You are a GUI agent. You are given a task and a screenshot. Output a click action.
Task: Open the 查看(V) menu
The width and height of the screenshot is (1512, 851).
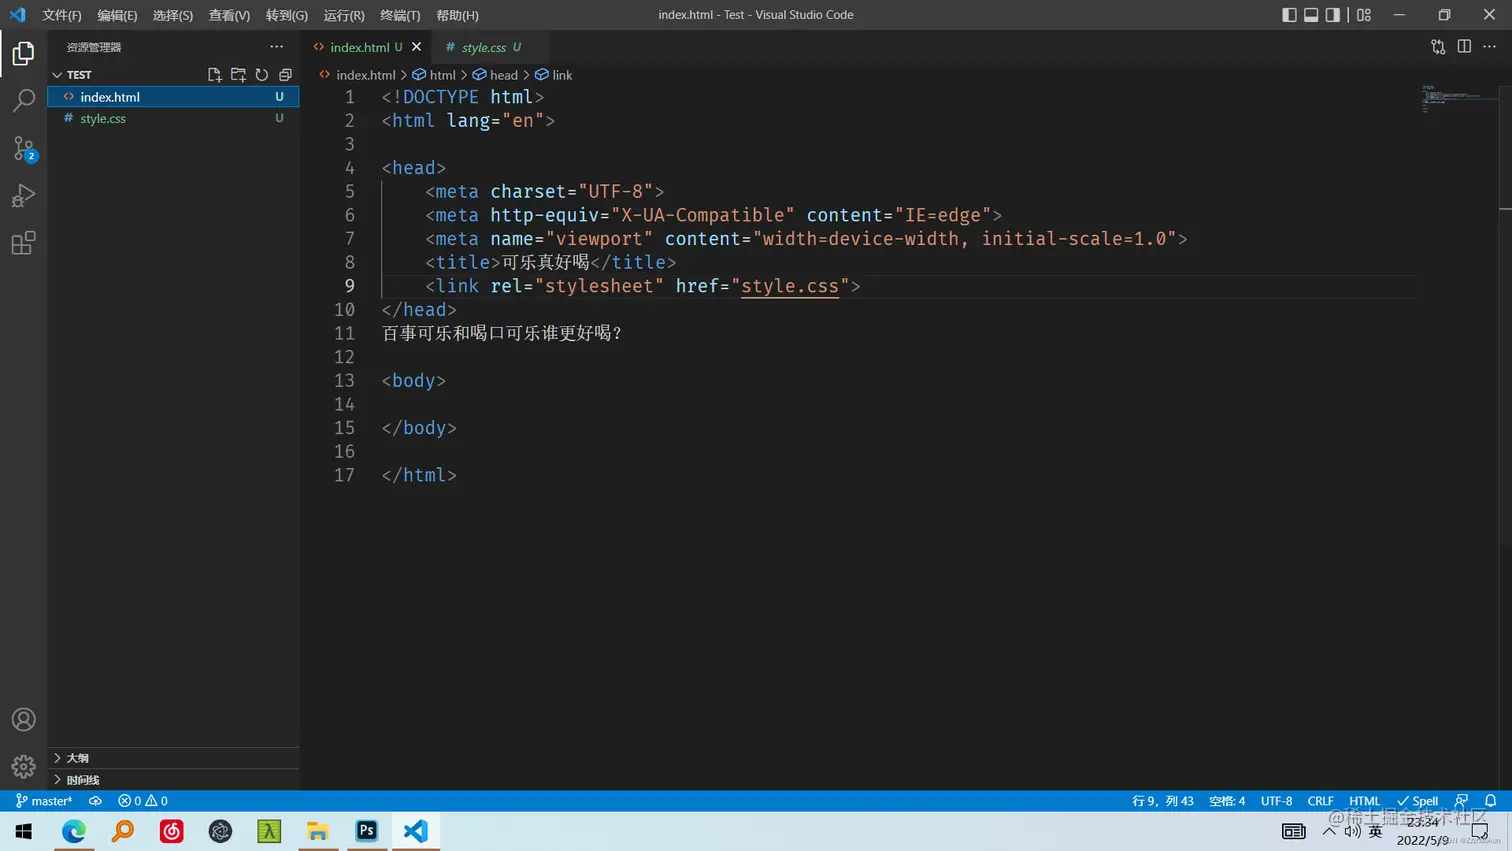point(229,15)
